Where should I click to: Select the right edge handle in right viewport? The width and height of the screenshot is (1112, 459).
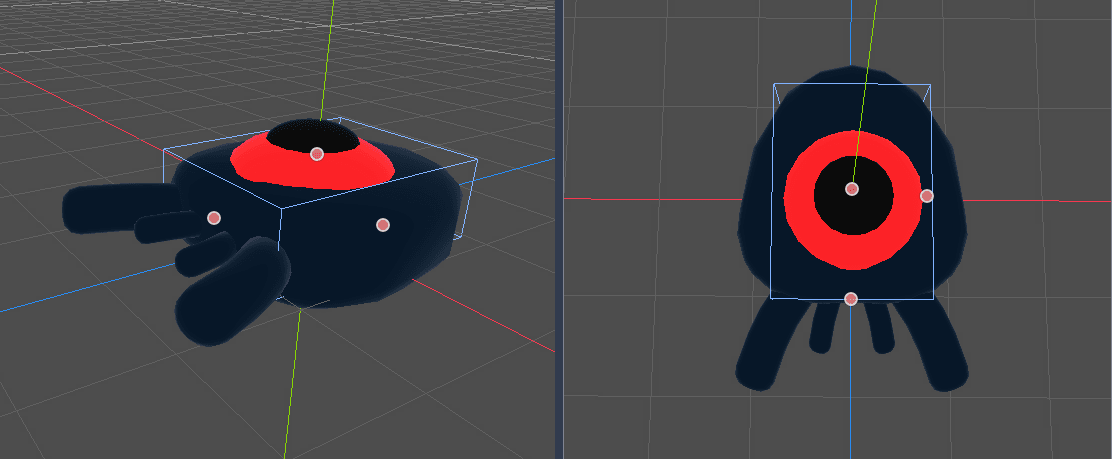(926, 196)
